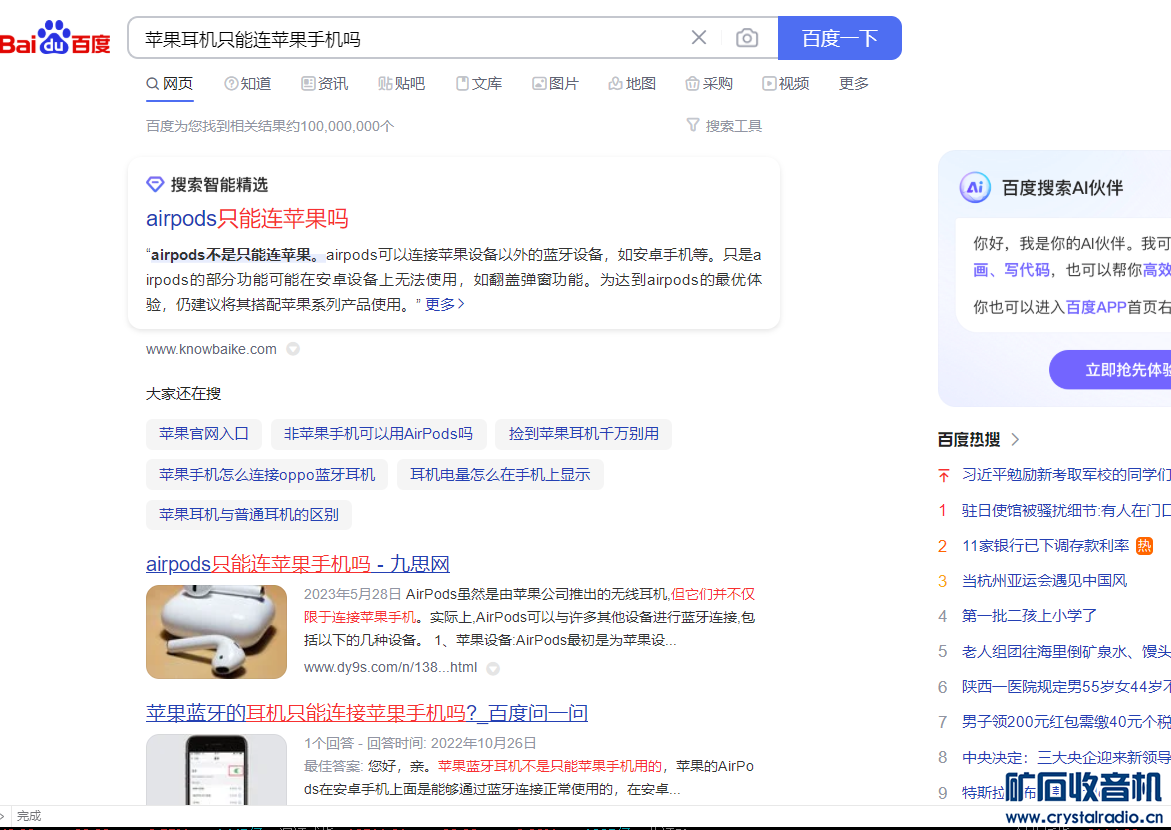Image resolution: width=1171 pixels, height=830 pixels.
Task: Expand 百度热搜 with chevron arrow
Action: click(x=1014, y=439)
